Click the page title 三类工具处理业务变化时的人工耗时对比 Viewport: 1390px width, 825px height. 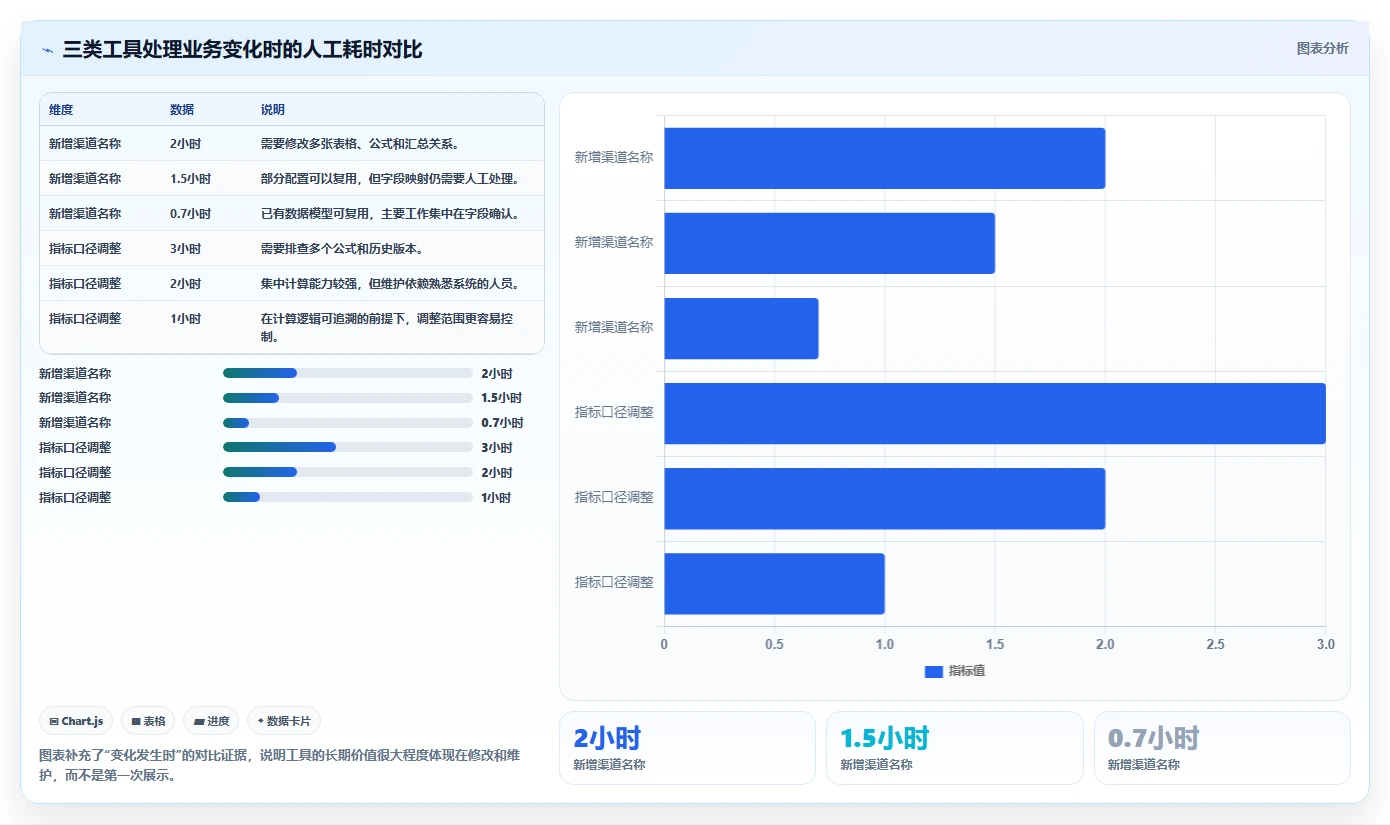(243, 49)
